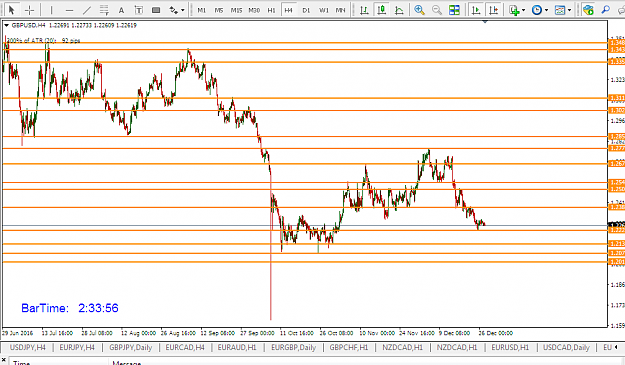The image size is (625, 365).
Task: Open the USDCAD,Daily chart tab
Action: tap(566, 347)
